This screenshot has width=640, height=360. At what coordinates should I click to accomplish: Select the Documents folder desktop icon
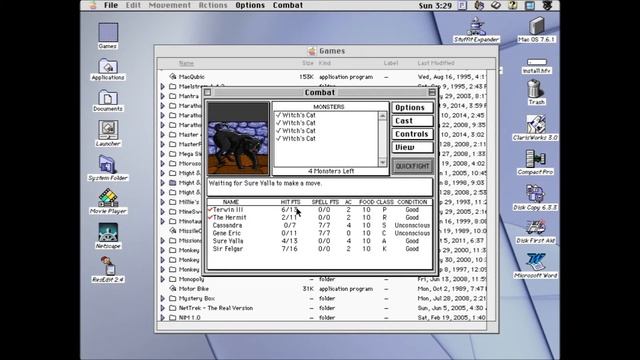tap(108, 98)
